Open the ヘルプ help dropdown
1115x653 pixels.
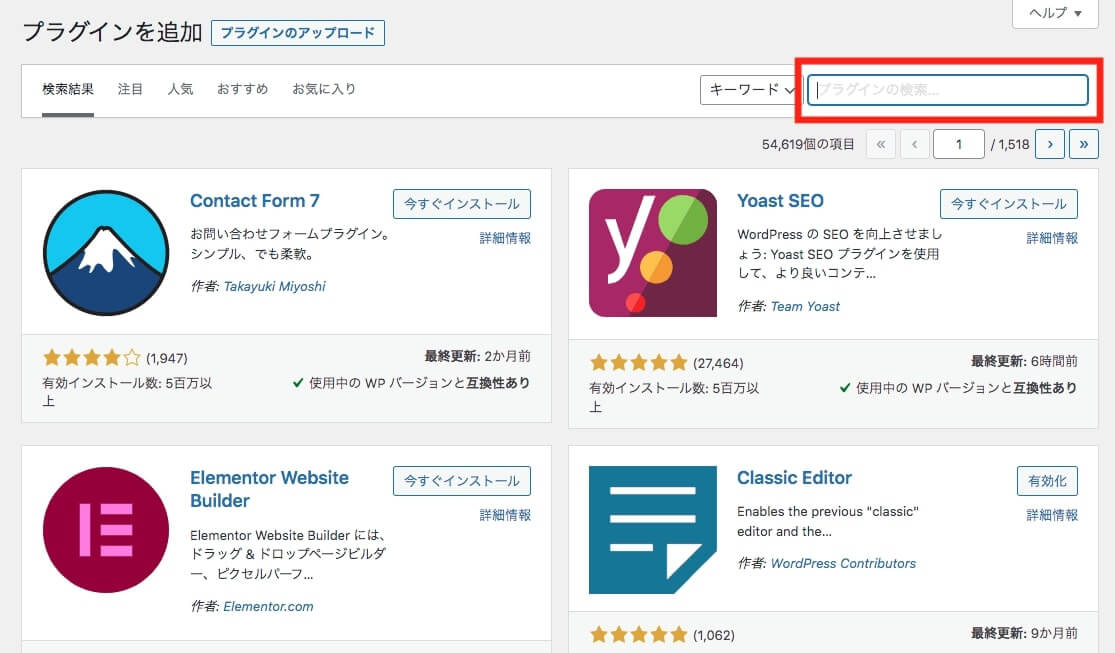1056,13
